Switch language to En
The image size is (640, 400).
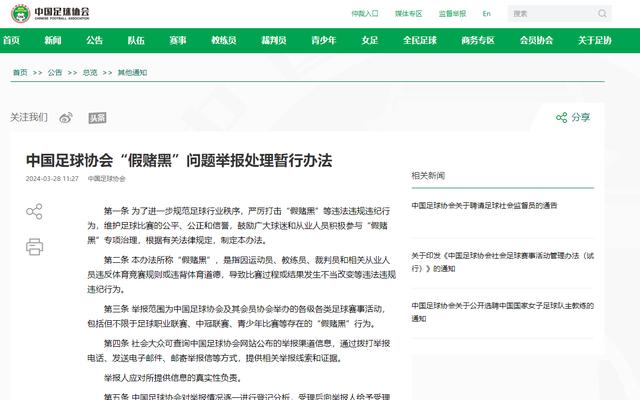point(486,14)
